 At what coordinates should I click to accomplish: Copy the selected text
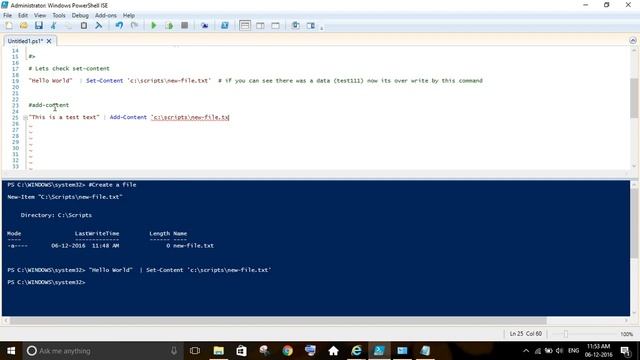(68, 26)
